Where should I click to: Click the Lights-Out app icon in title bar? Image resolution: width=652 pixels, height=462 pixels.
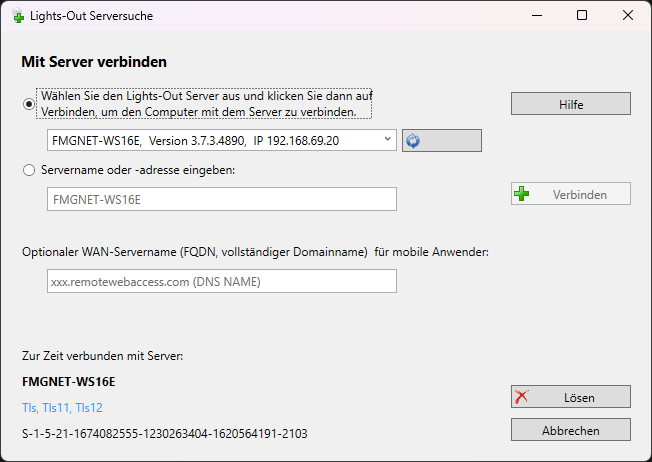13,17
